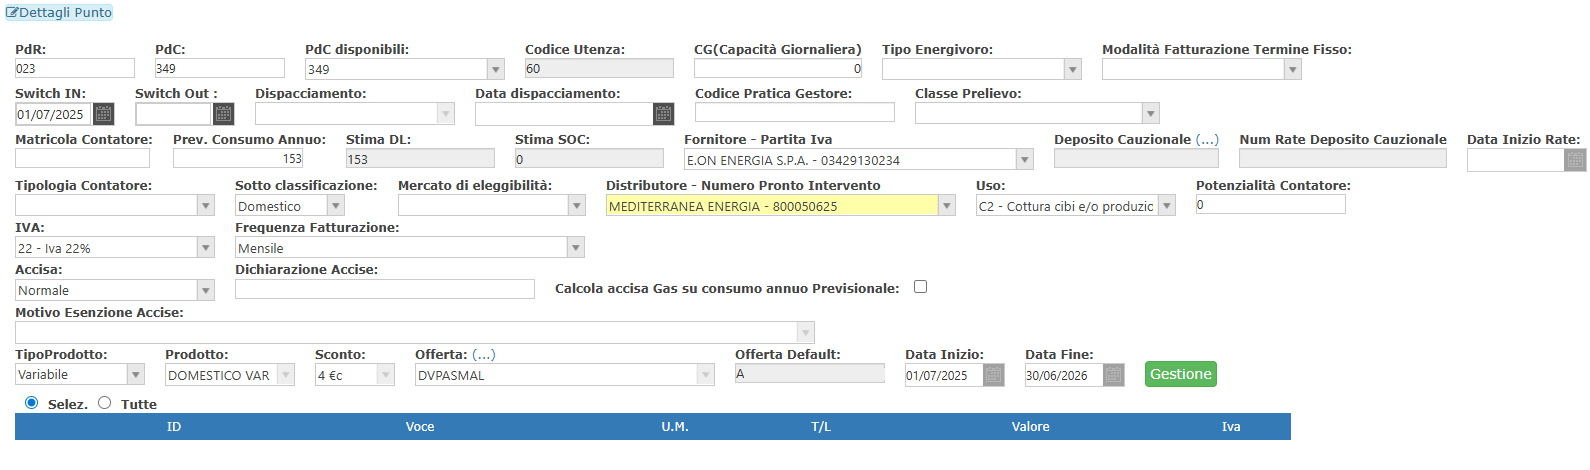Click the Offerta Default field

[810, 373]
